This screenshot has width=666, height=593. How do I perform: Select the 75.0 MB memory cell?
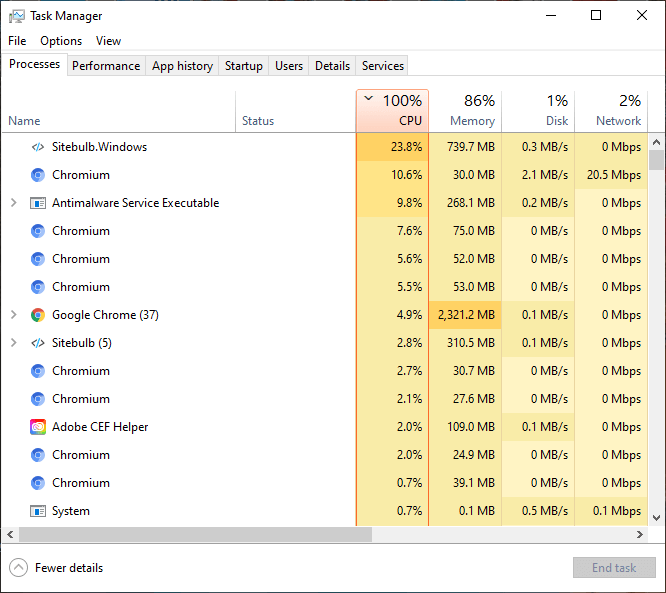click(465, 231)
